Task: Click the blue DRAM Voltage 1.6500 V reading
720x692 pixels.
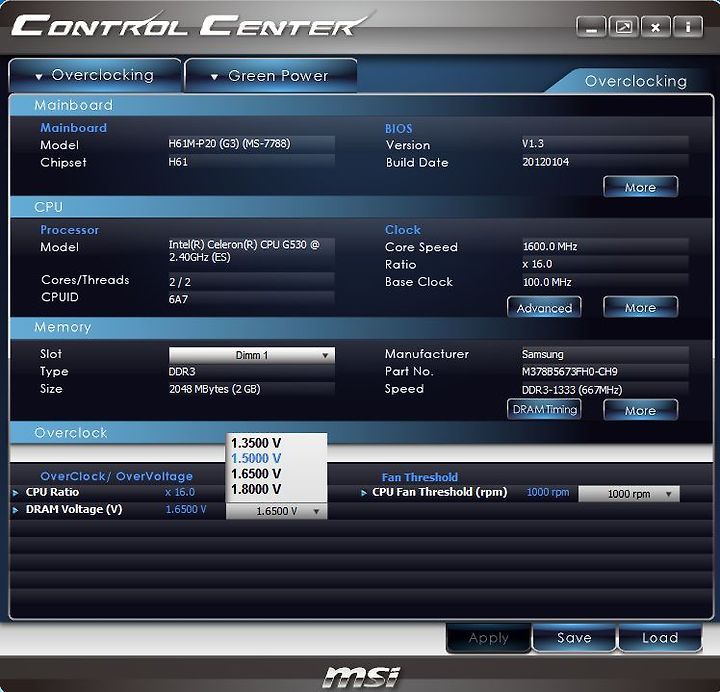Action: pyautogui.click(x=186, y=509)
